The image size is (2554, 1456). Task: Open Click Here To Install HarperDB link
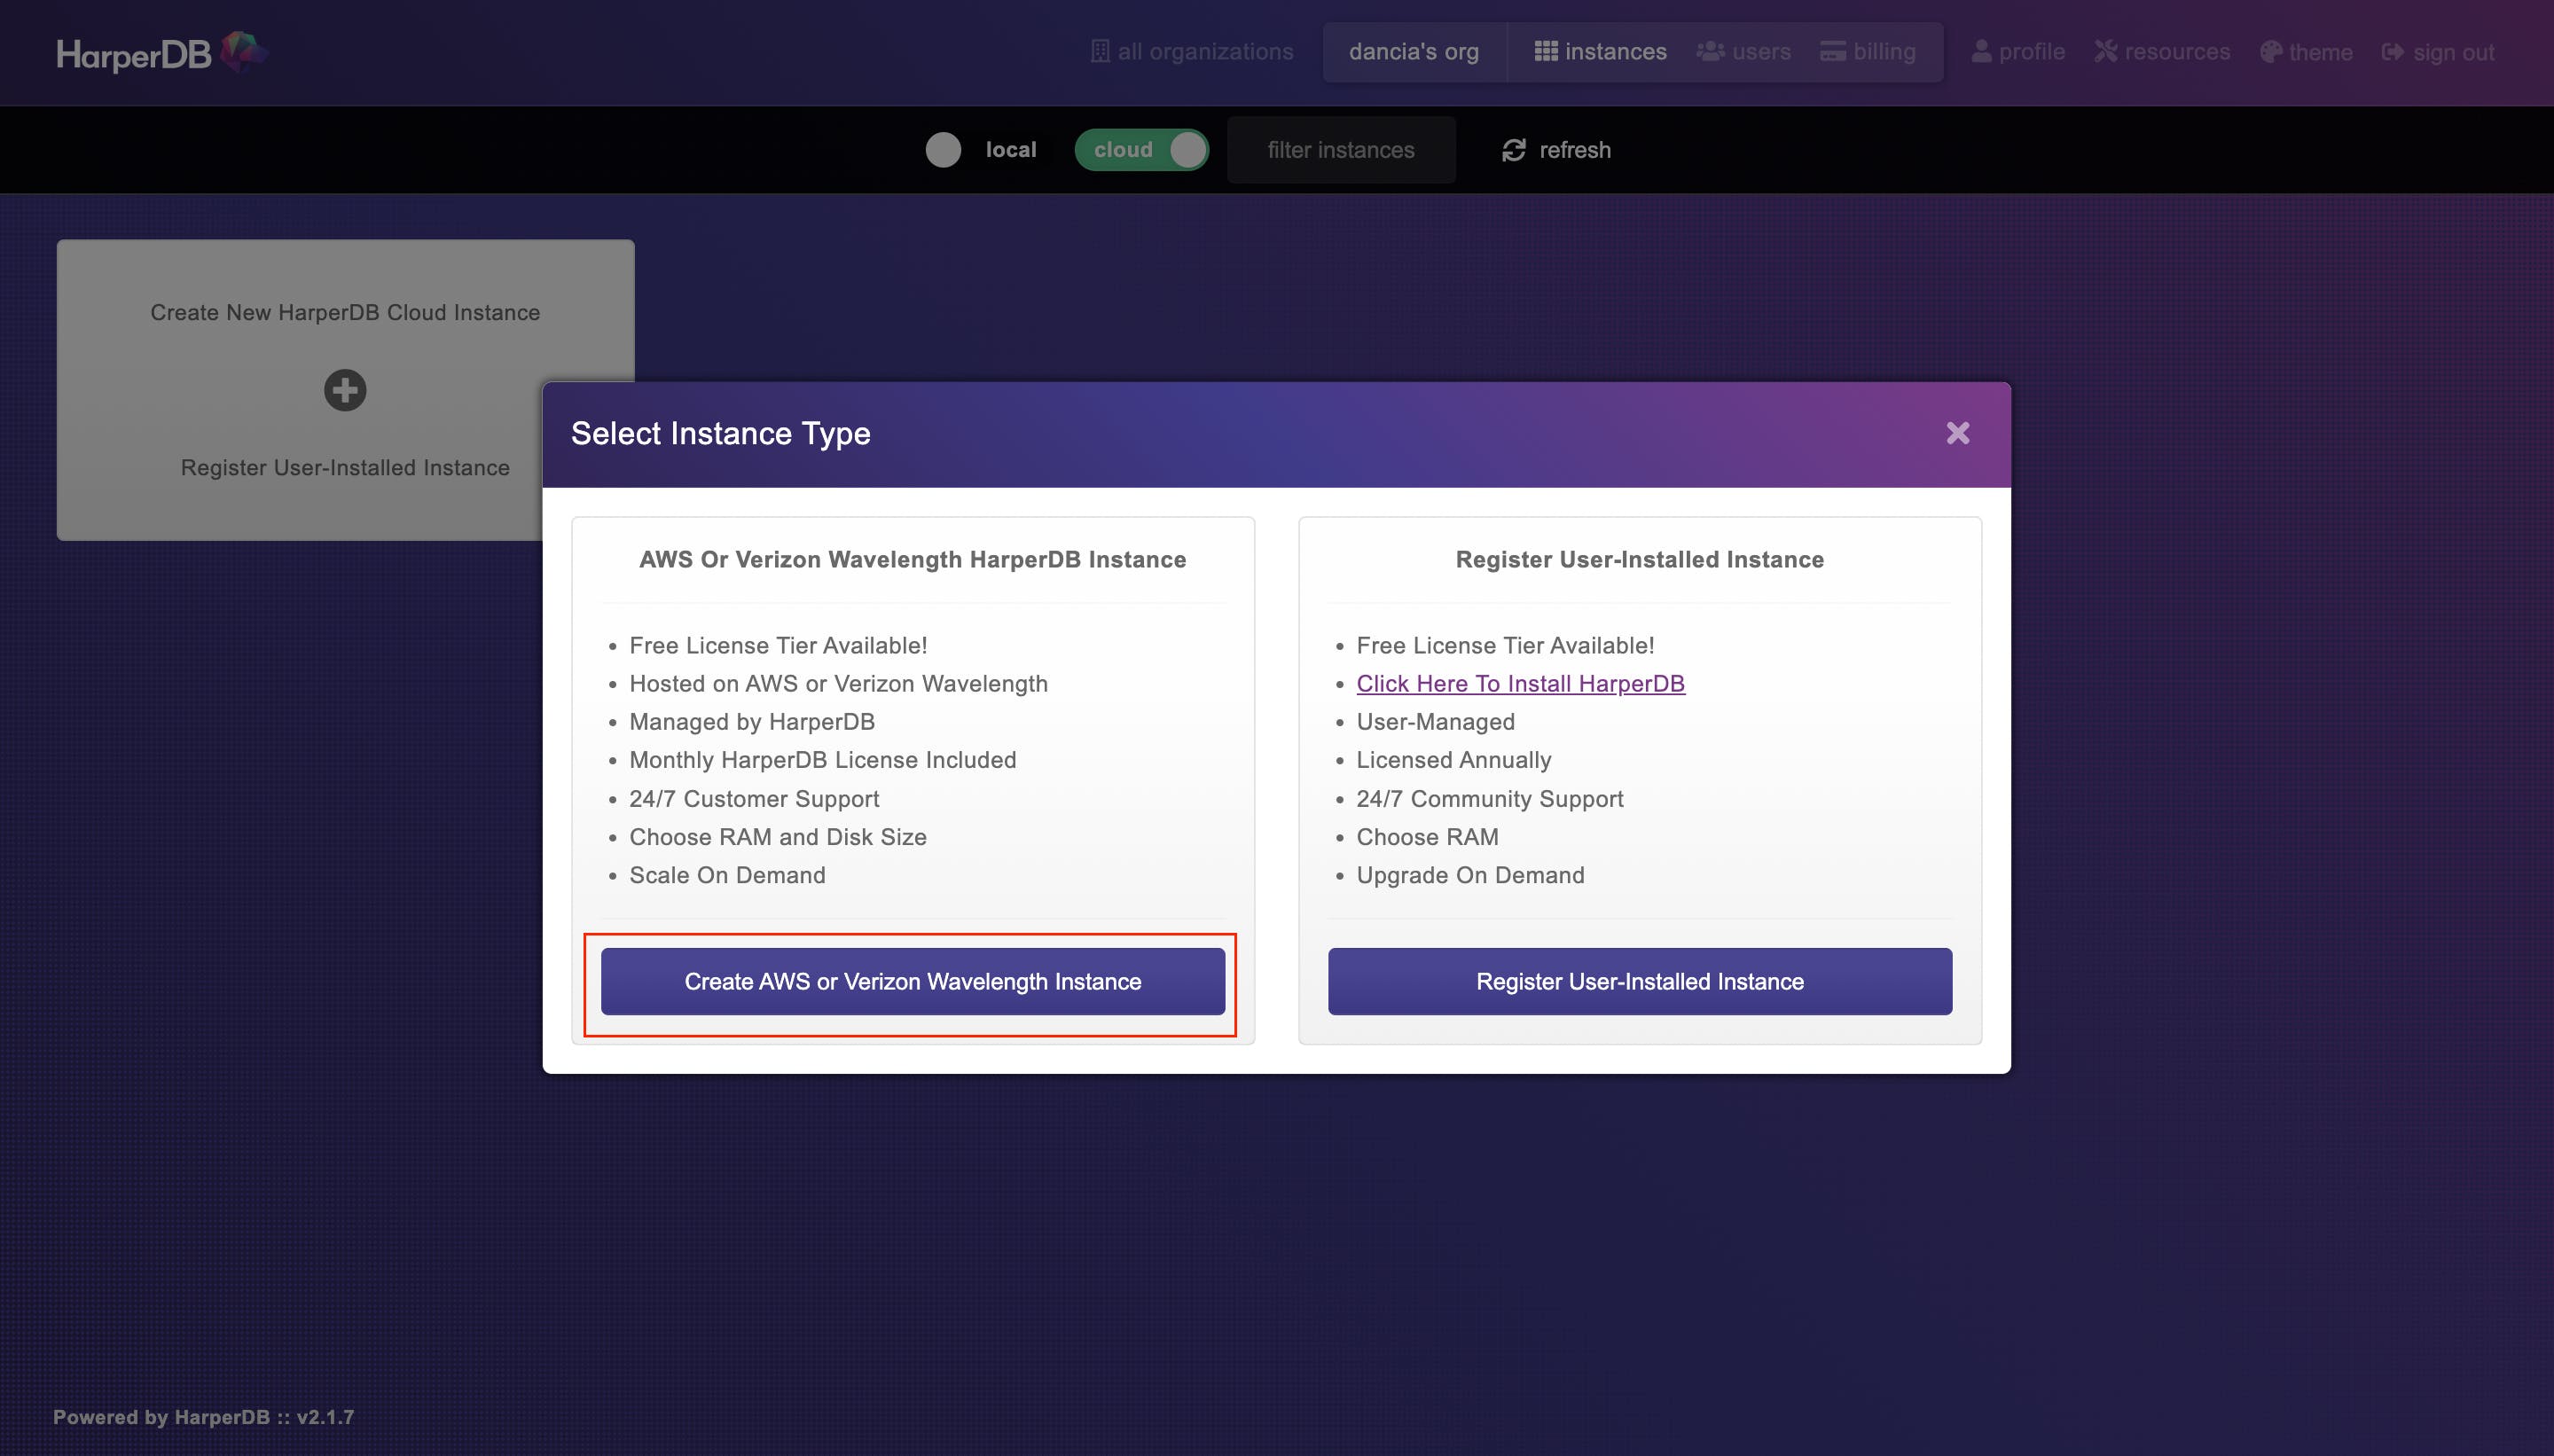click(x=1520, y=683)
